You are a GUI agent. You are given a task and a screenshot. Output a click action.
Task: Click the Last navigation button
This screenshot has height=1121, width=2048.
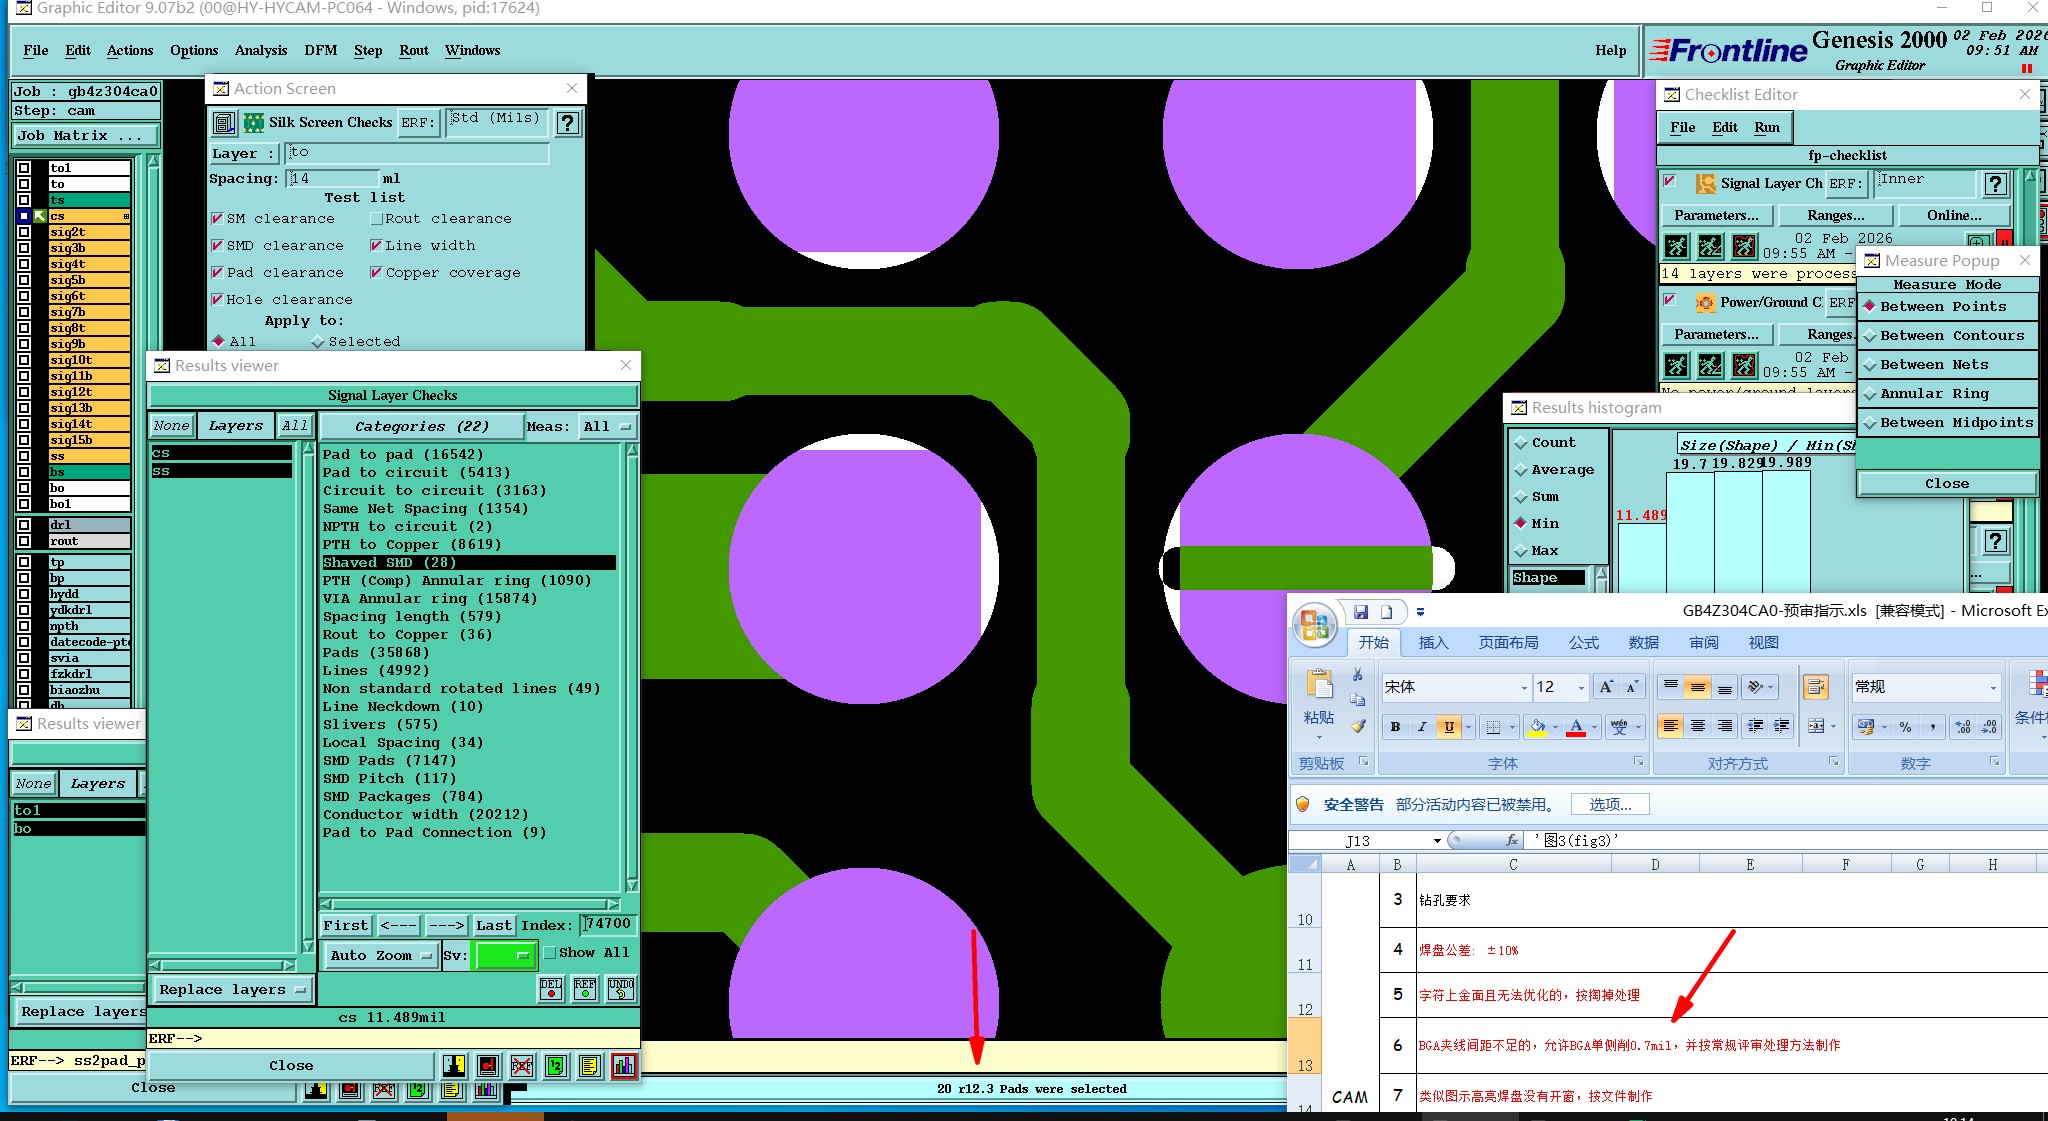[x=494, y=926]
